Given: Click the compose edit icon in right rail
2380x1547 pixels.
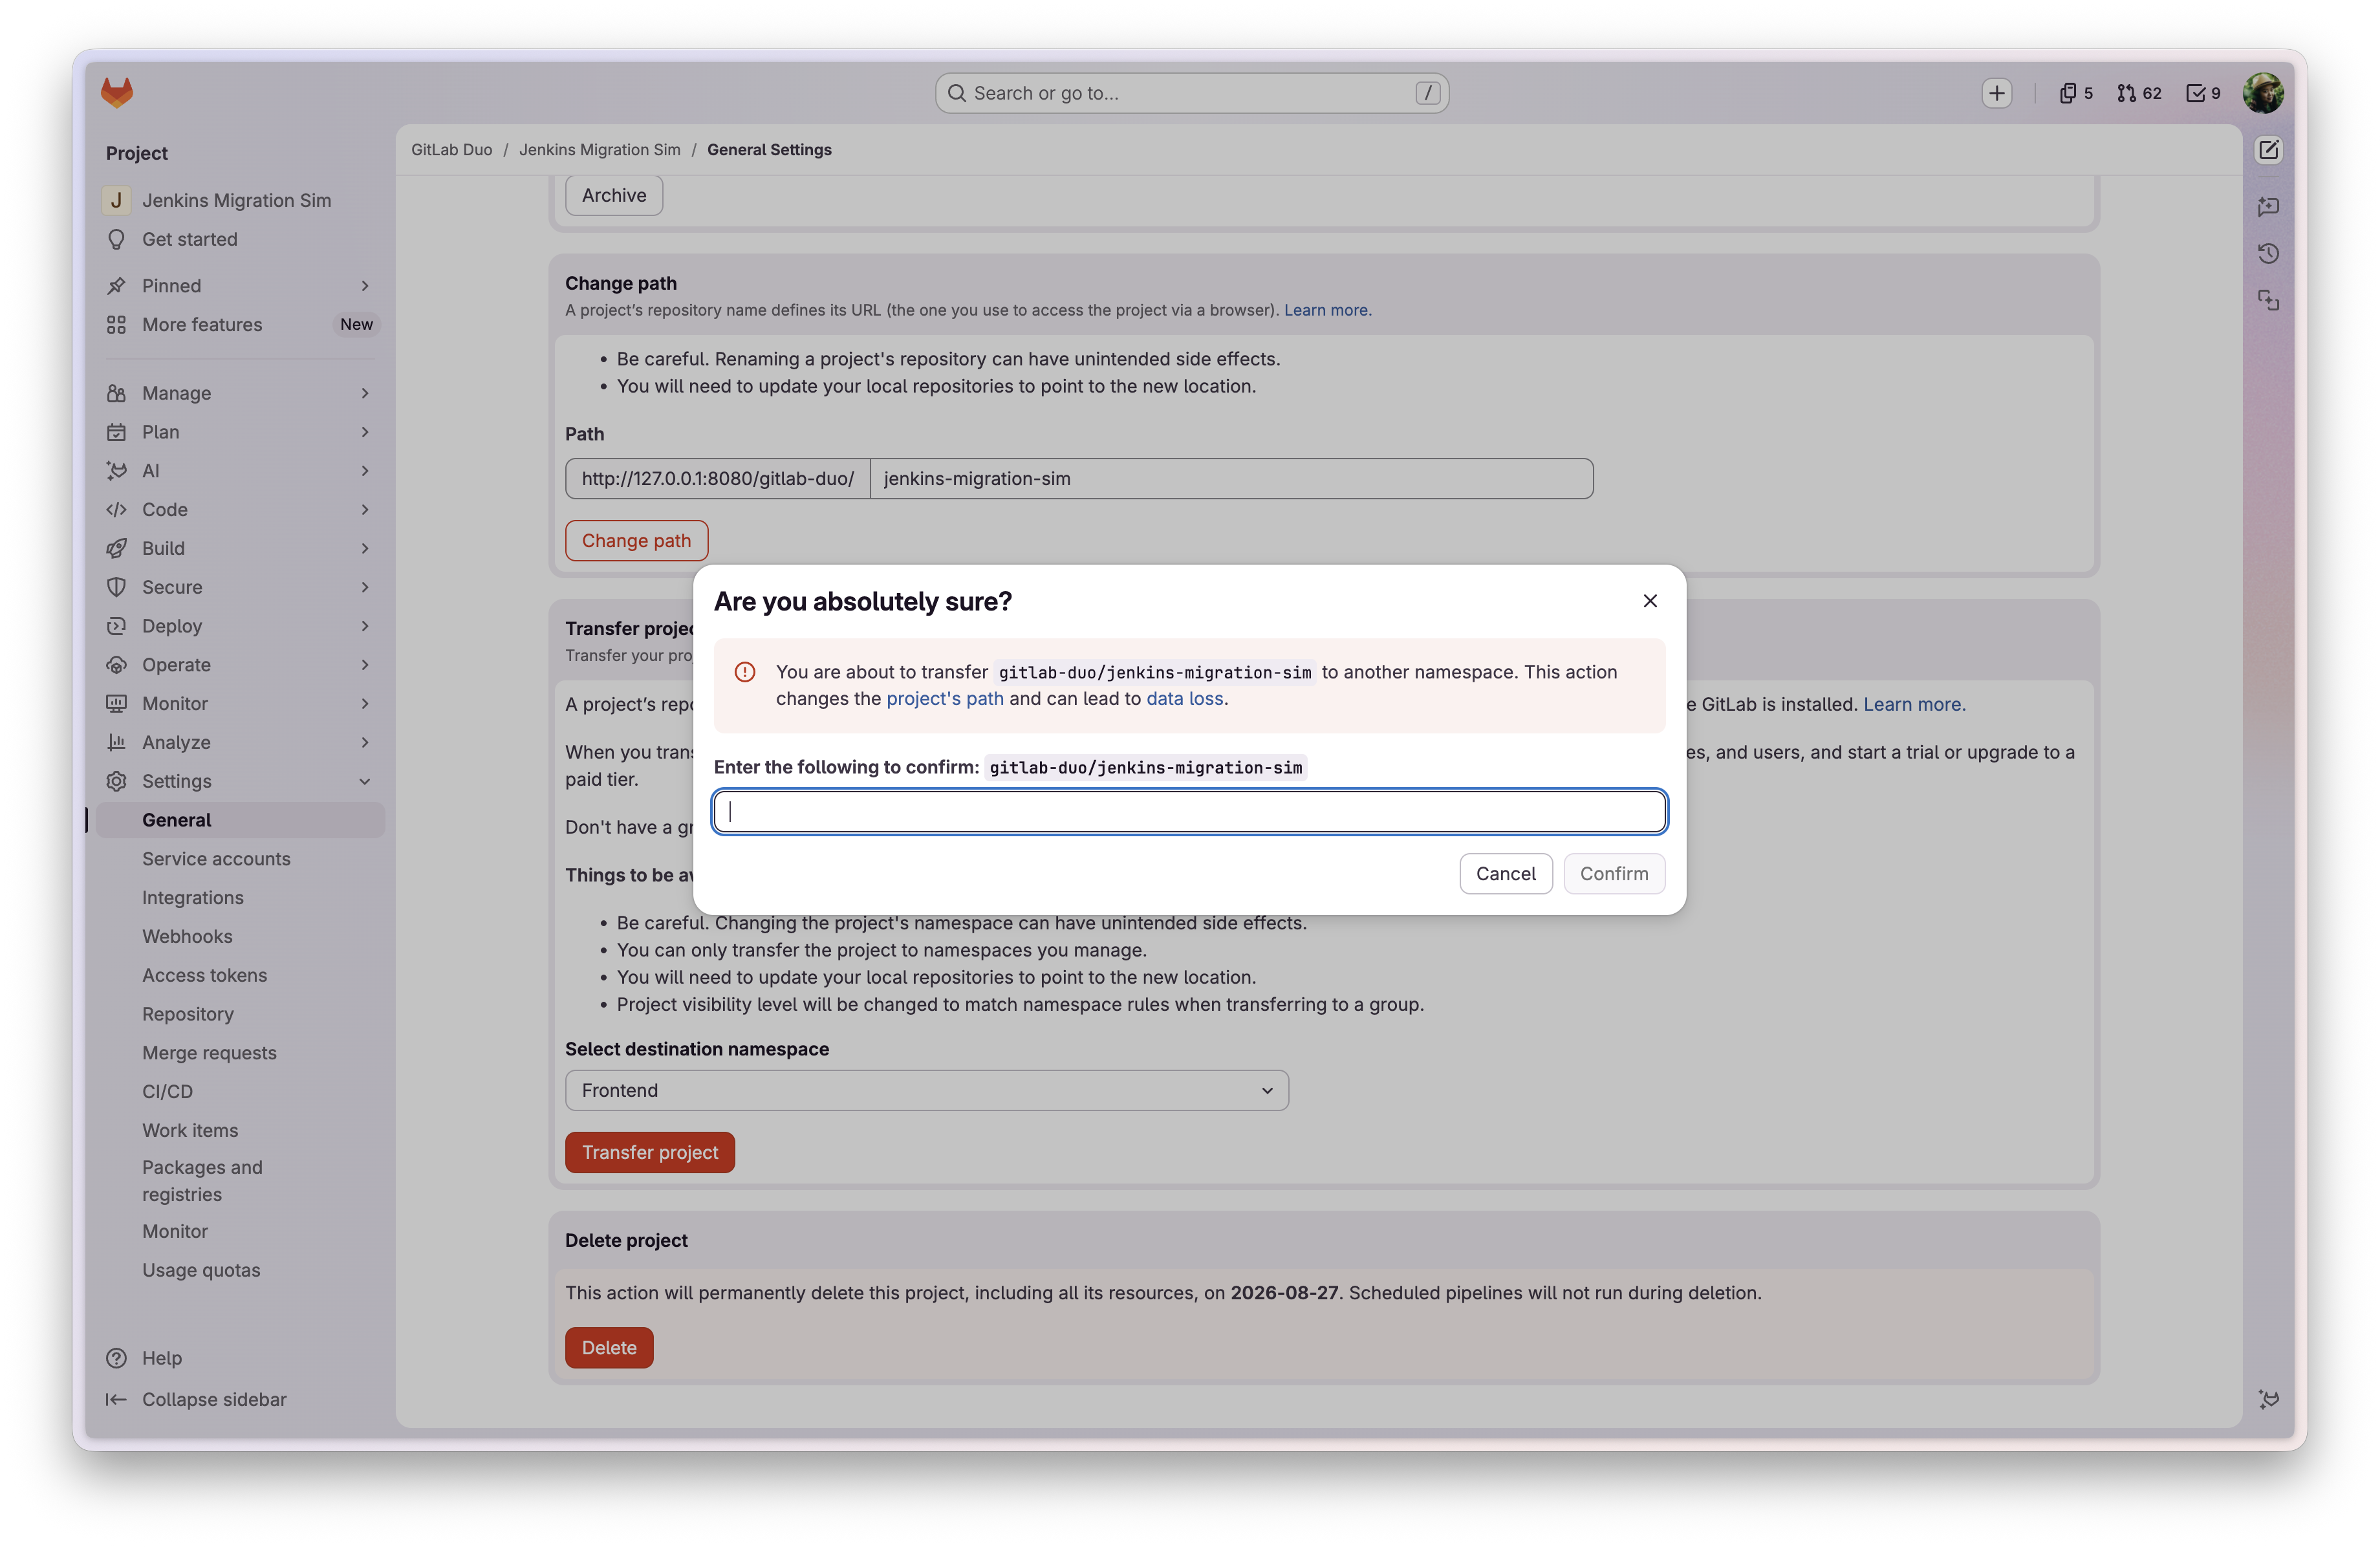Looking at the screenshot, I should [x=2268, y=150].
